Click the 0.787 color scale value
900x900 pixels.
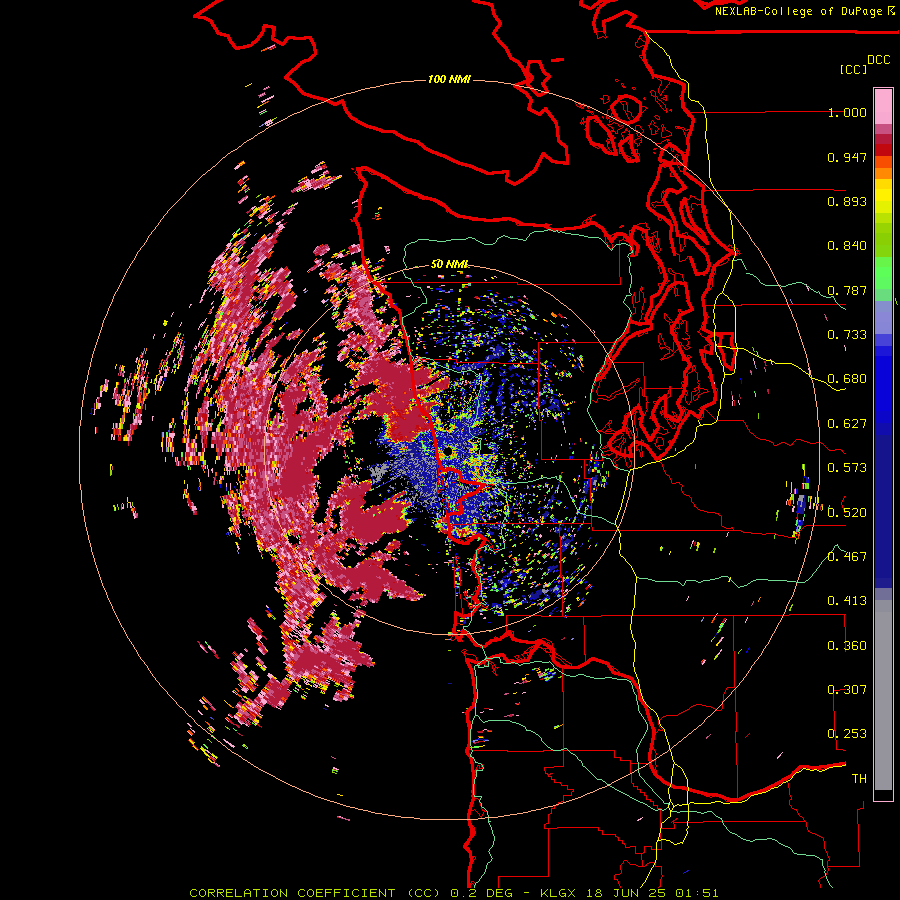847,290
